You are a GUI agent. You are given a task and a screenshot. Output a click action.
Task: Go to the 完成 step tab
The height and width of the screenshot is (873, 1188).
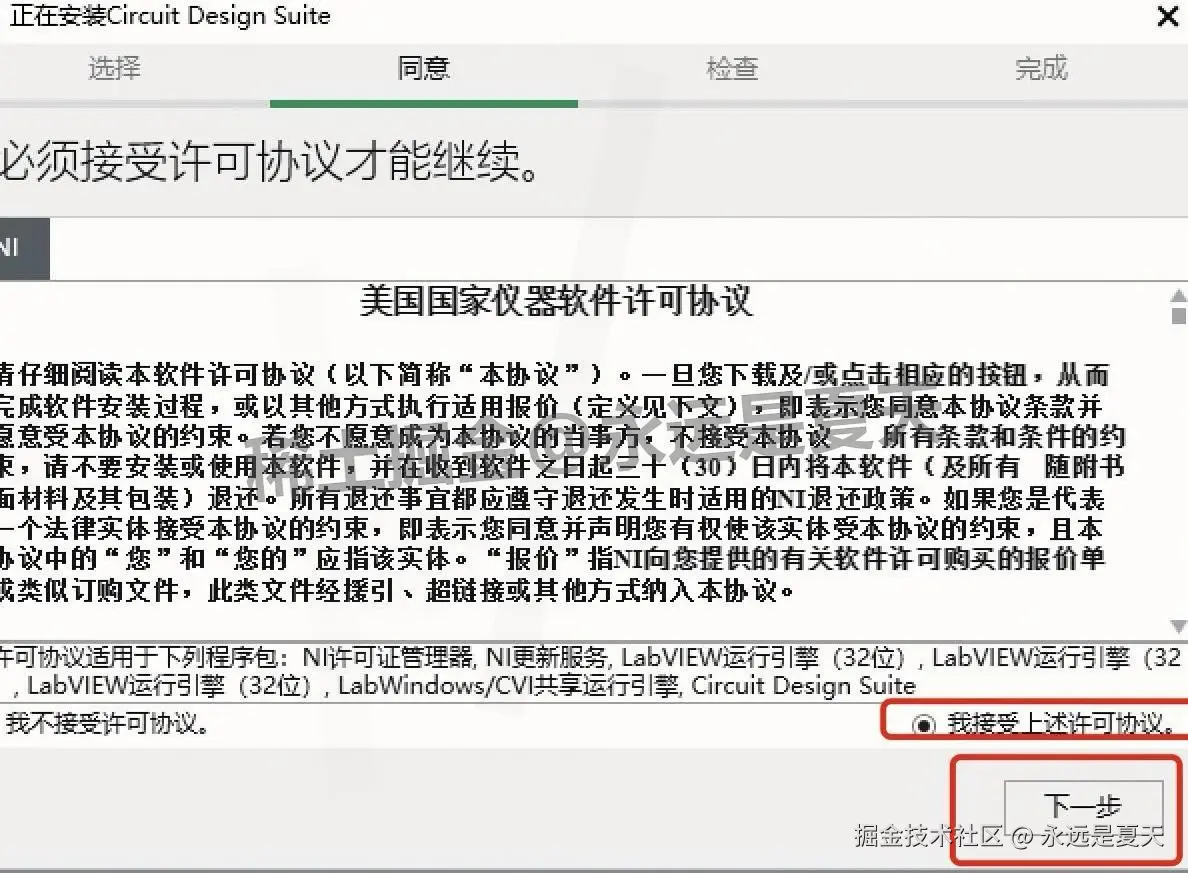pos(1041,68)
